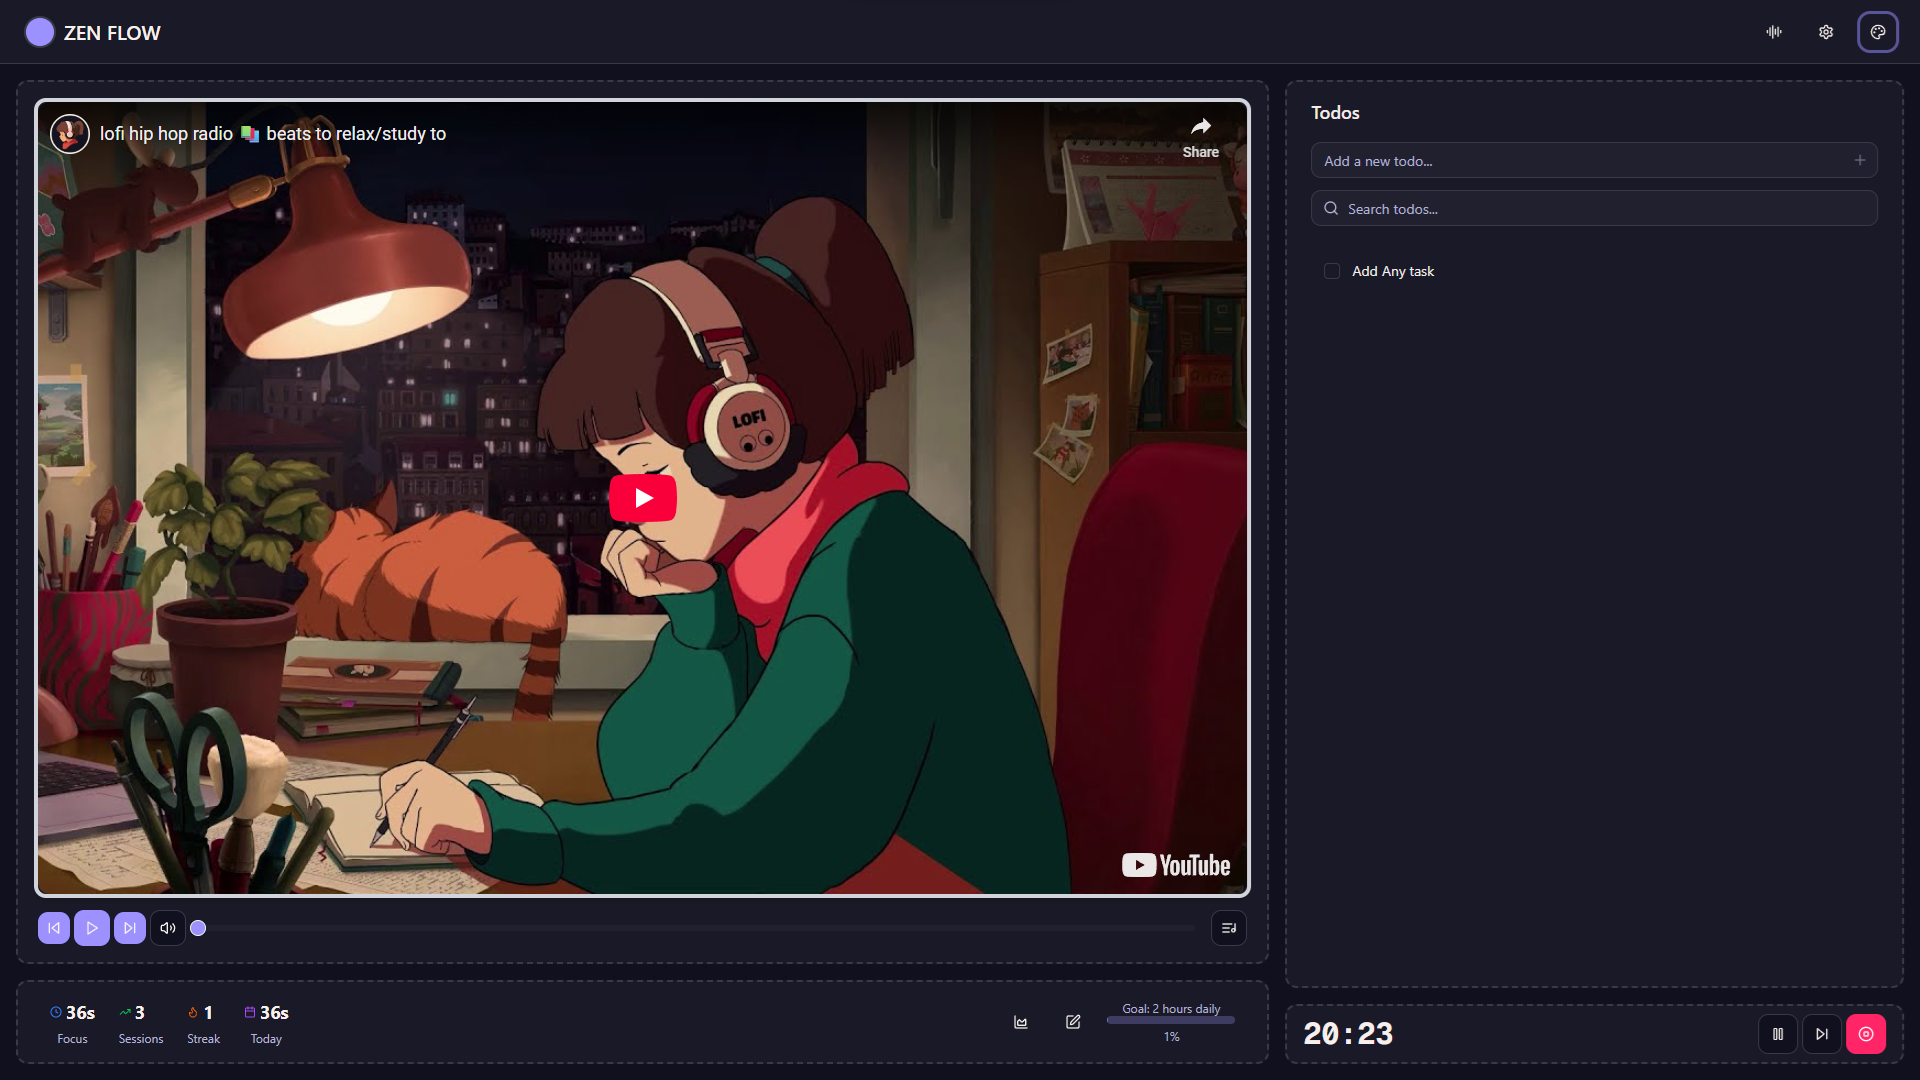Click the daily goal progress bar
This screenshot has width=1920, height=1080.
(x=1171, y=1020)
